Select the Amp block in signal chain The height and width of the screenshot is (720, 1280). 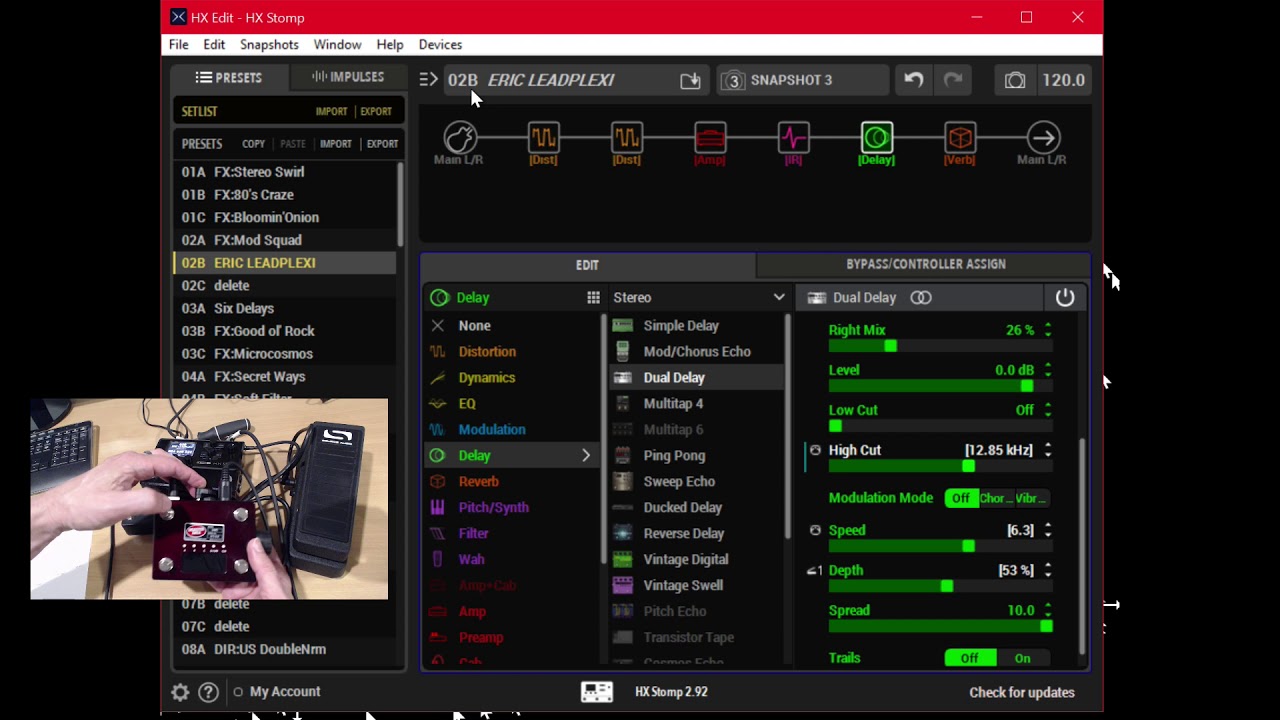coord(710,137)
